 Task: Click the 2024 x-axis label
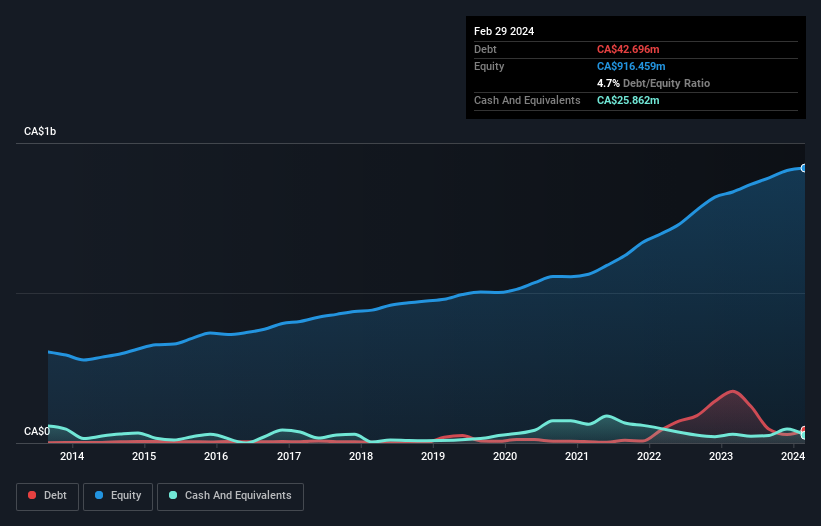click(x=793, y=456)
